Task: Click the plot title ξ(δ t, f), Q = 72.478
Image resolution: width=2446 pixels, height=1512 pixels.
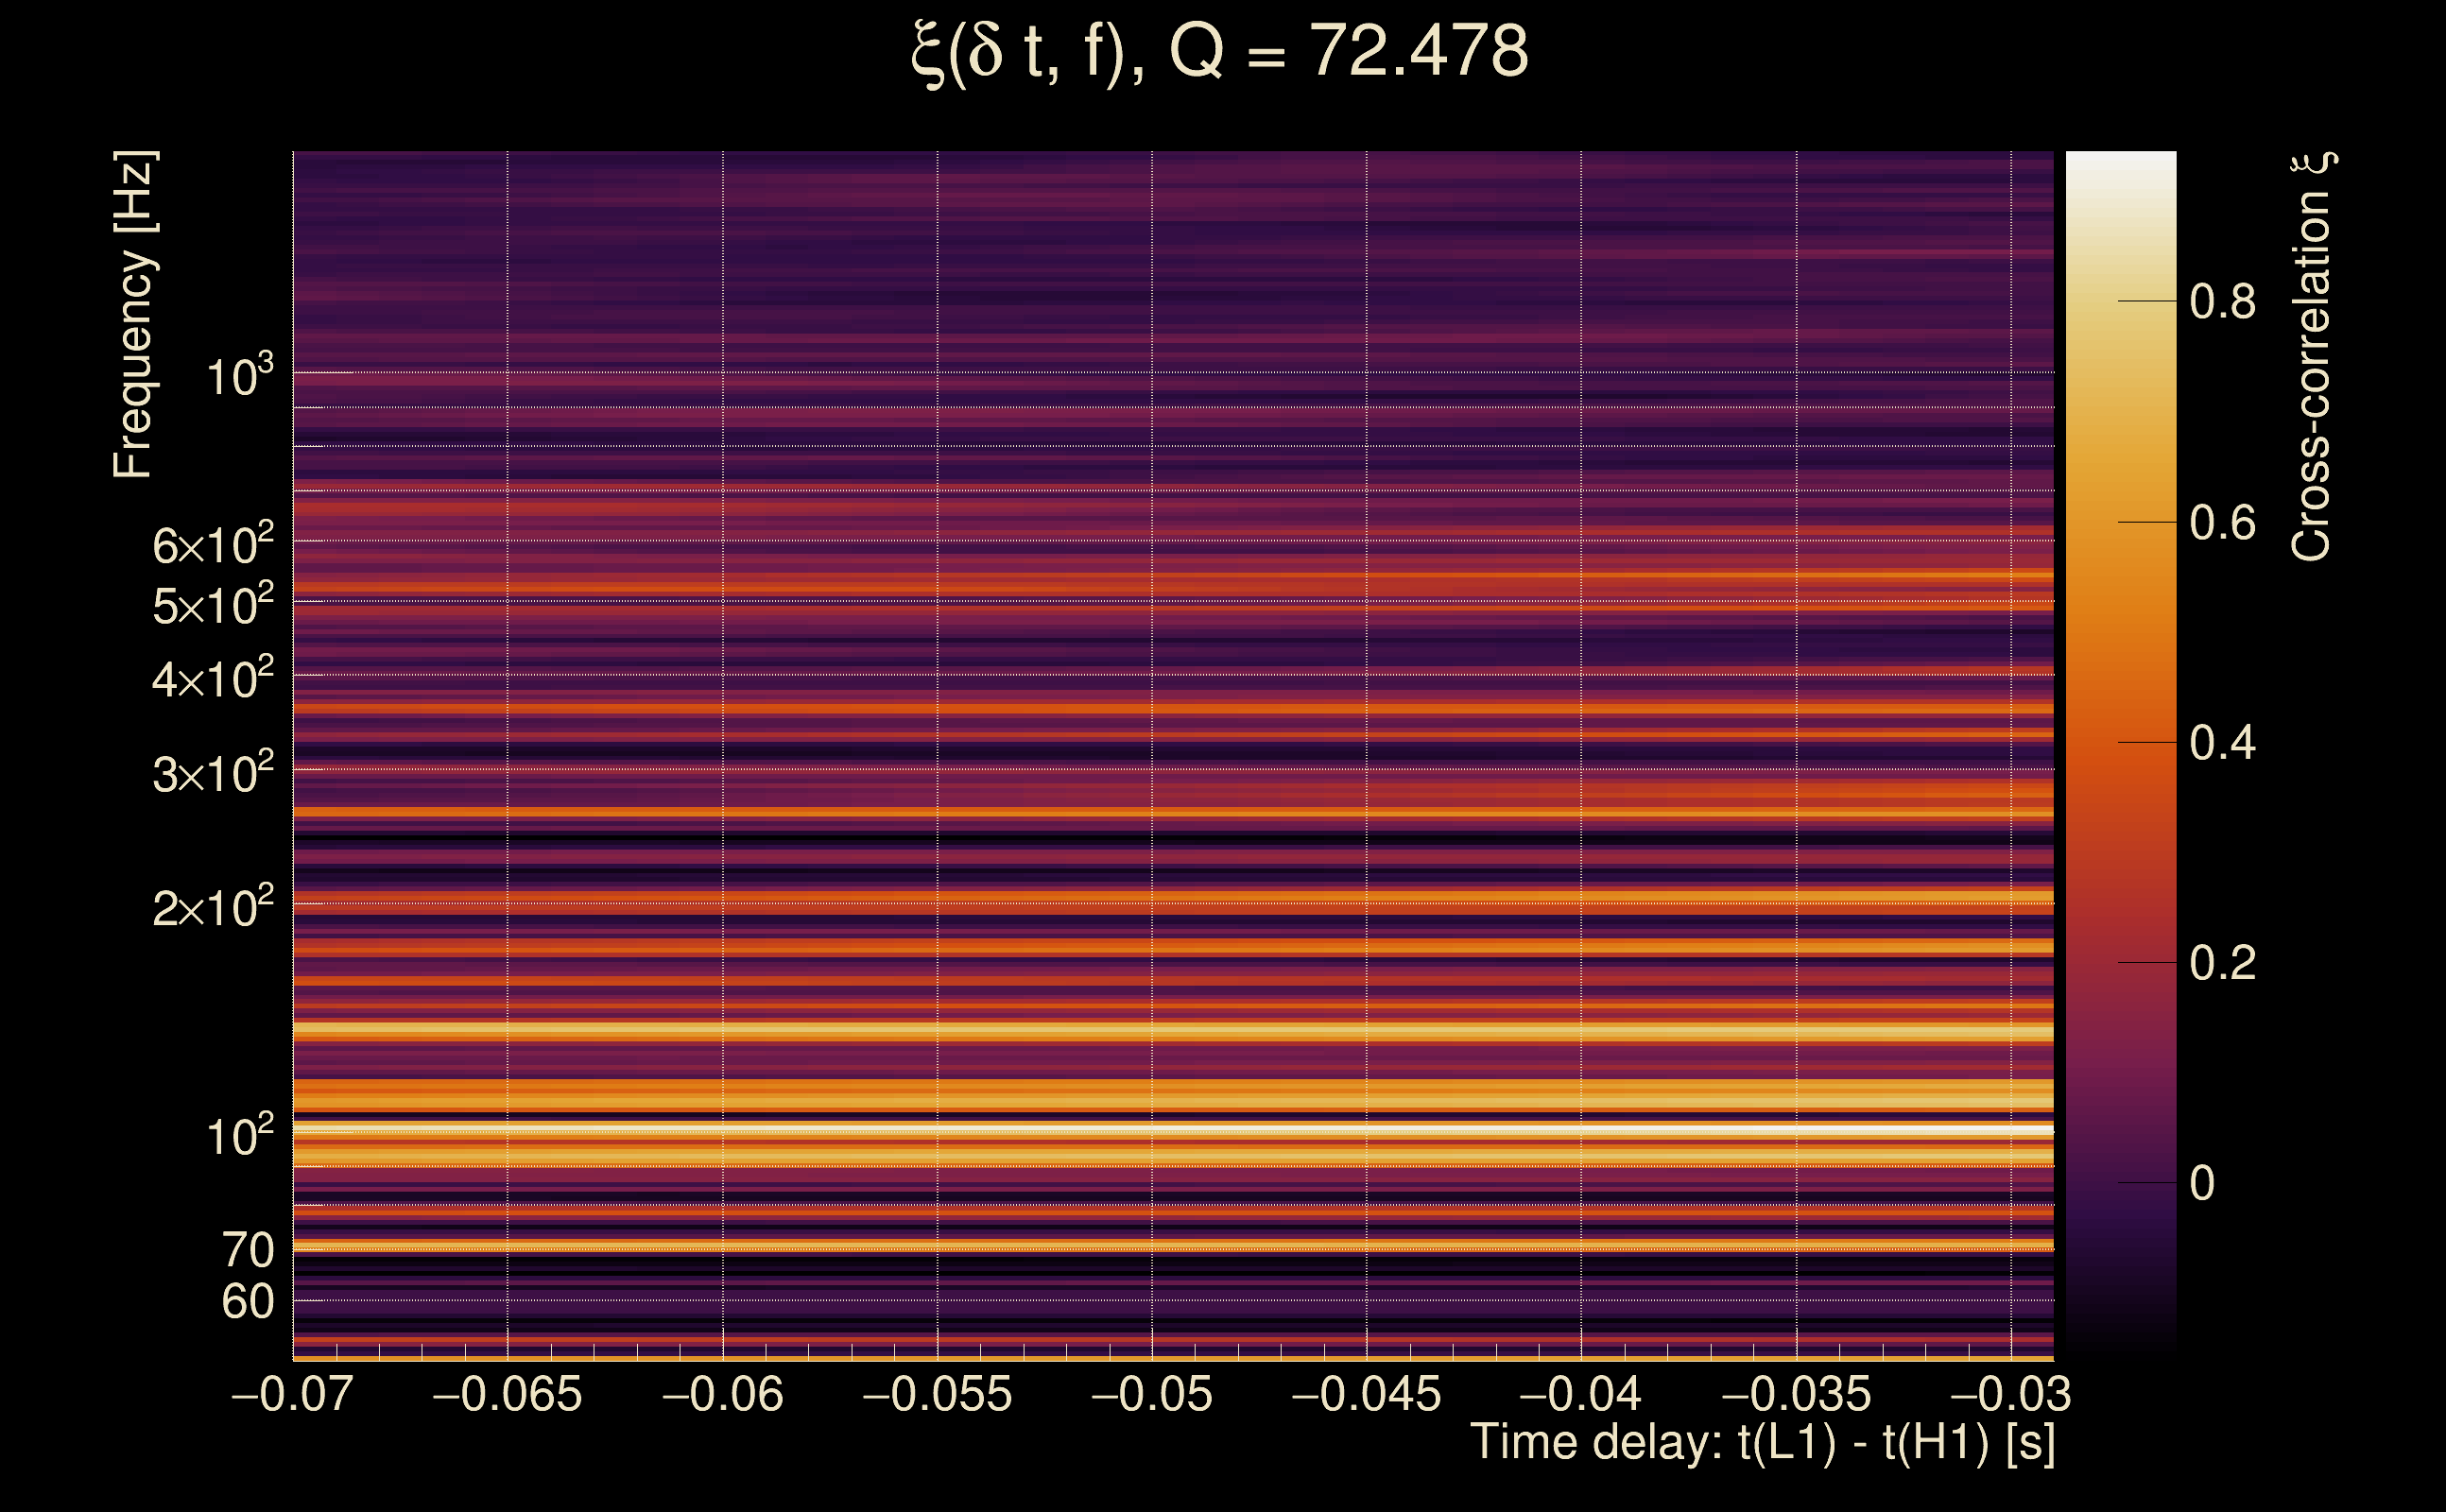Action: point(1220,52)
